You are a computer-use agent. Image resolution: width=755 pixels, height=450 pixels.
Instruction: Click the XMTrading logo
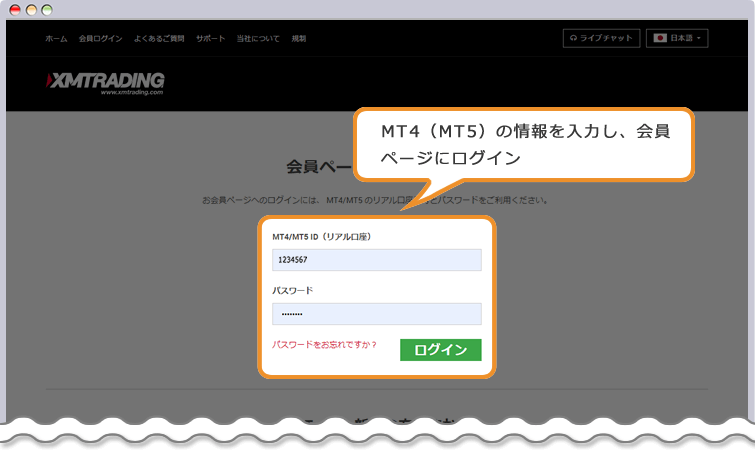click(105, 83)
